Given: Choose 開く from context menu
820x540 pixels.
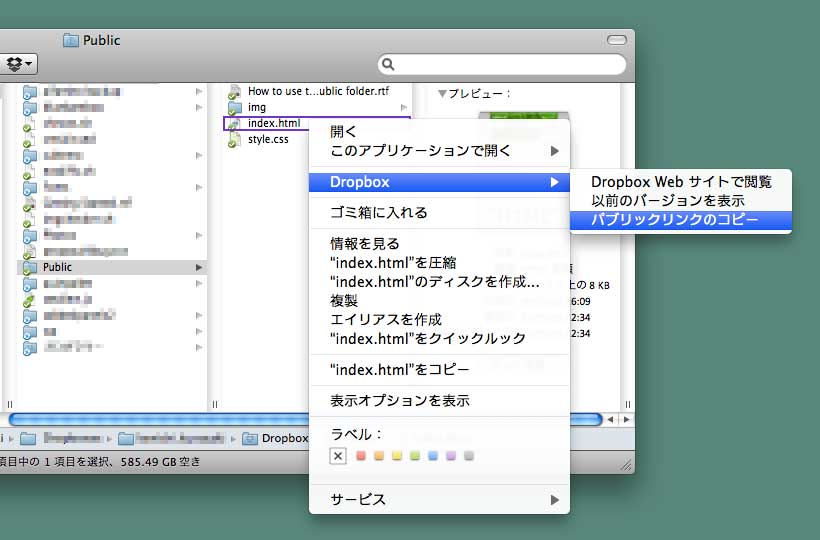Looking at the screenshot, I should 439,132.
